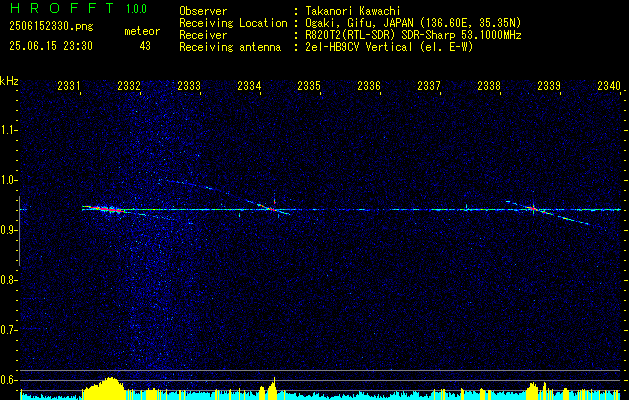Viewport: 629px width, 400px height.
Task: Click the kHz axis unit label
Action: pos(9,81)
